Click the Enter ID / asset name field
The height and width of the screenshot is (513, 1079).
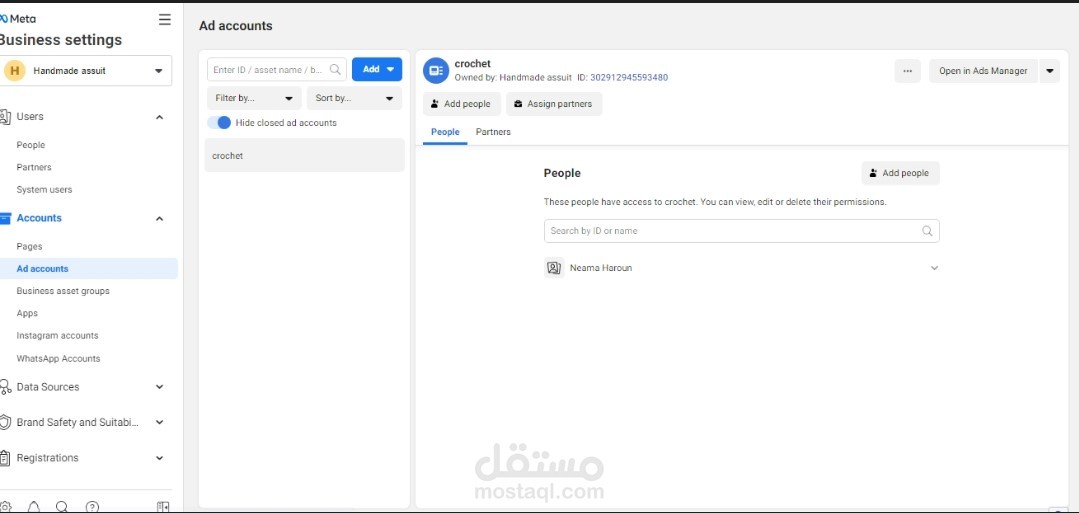277,70
